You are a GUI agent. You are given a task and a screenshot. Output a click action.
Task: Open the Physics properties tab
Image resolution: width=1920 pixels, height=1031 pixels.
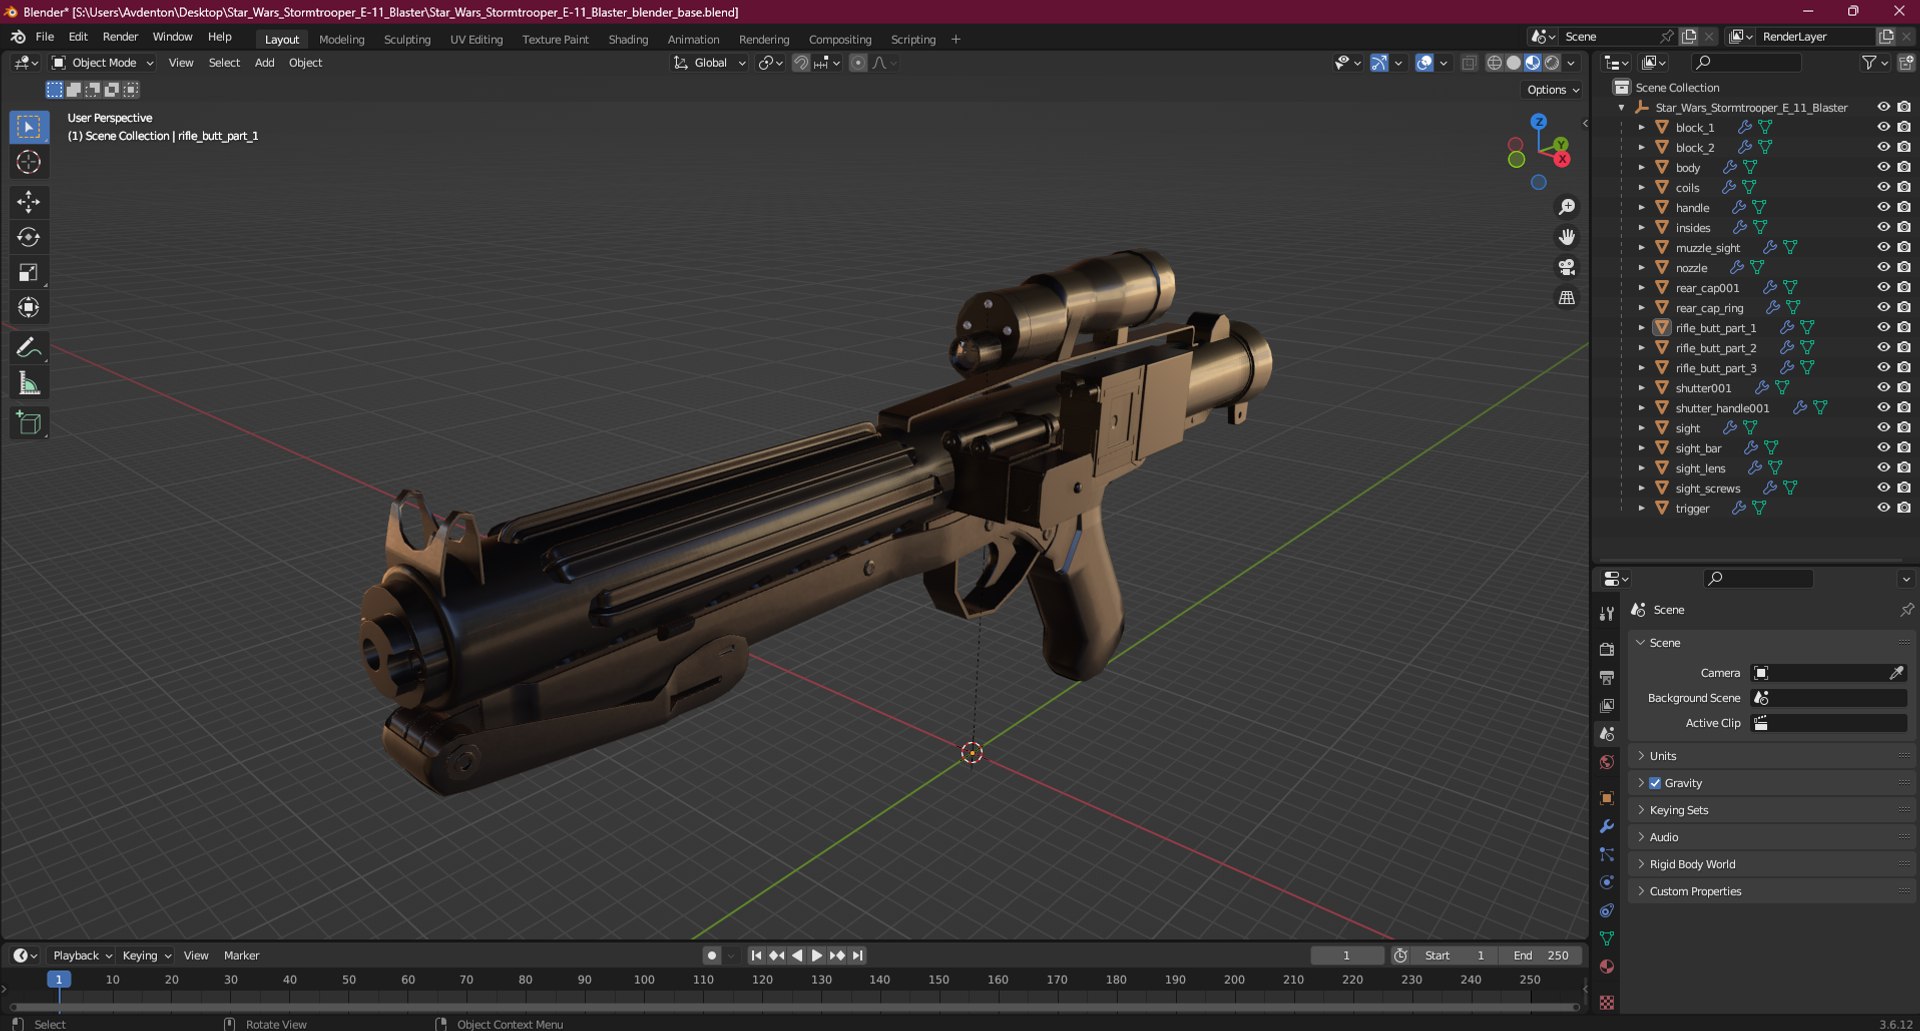pos(1607,882)
